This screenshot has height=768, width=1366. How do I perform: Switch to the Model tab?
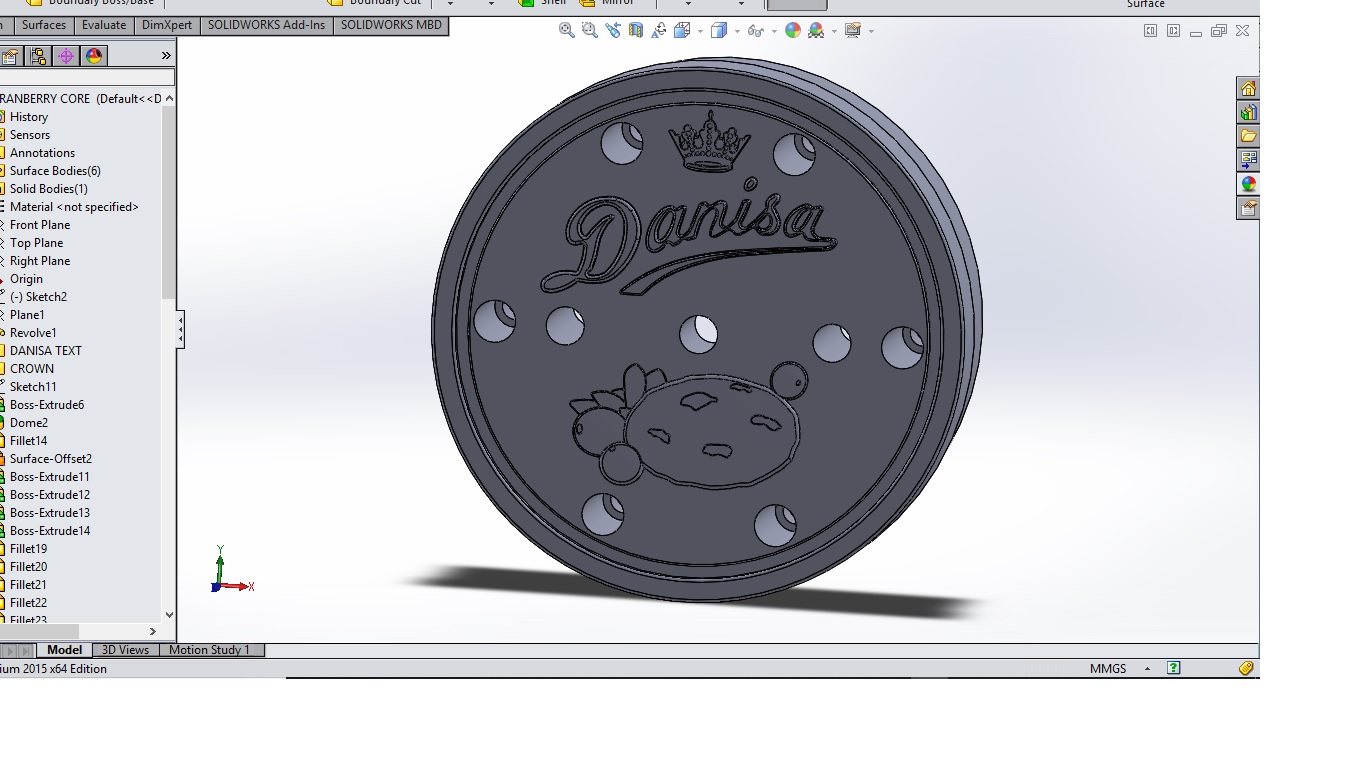(64, 650)
